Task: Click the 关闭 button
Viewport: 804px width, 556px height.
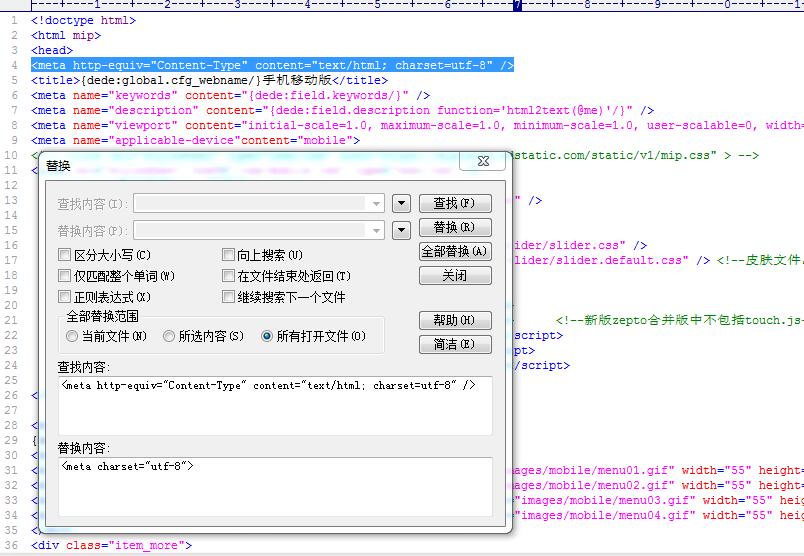Action: coord(454,275)
